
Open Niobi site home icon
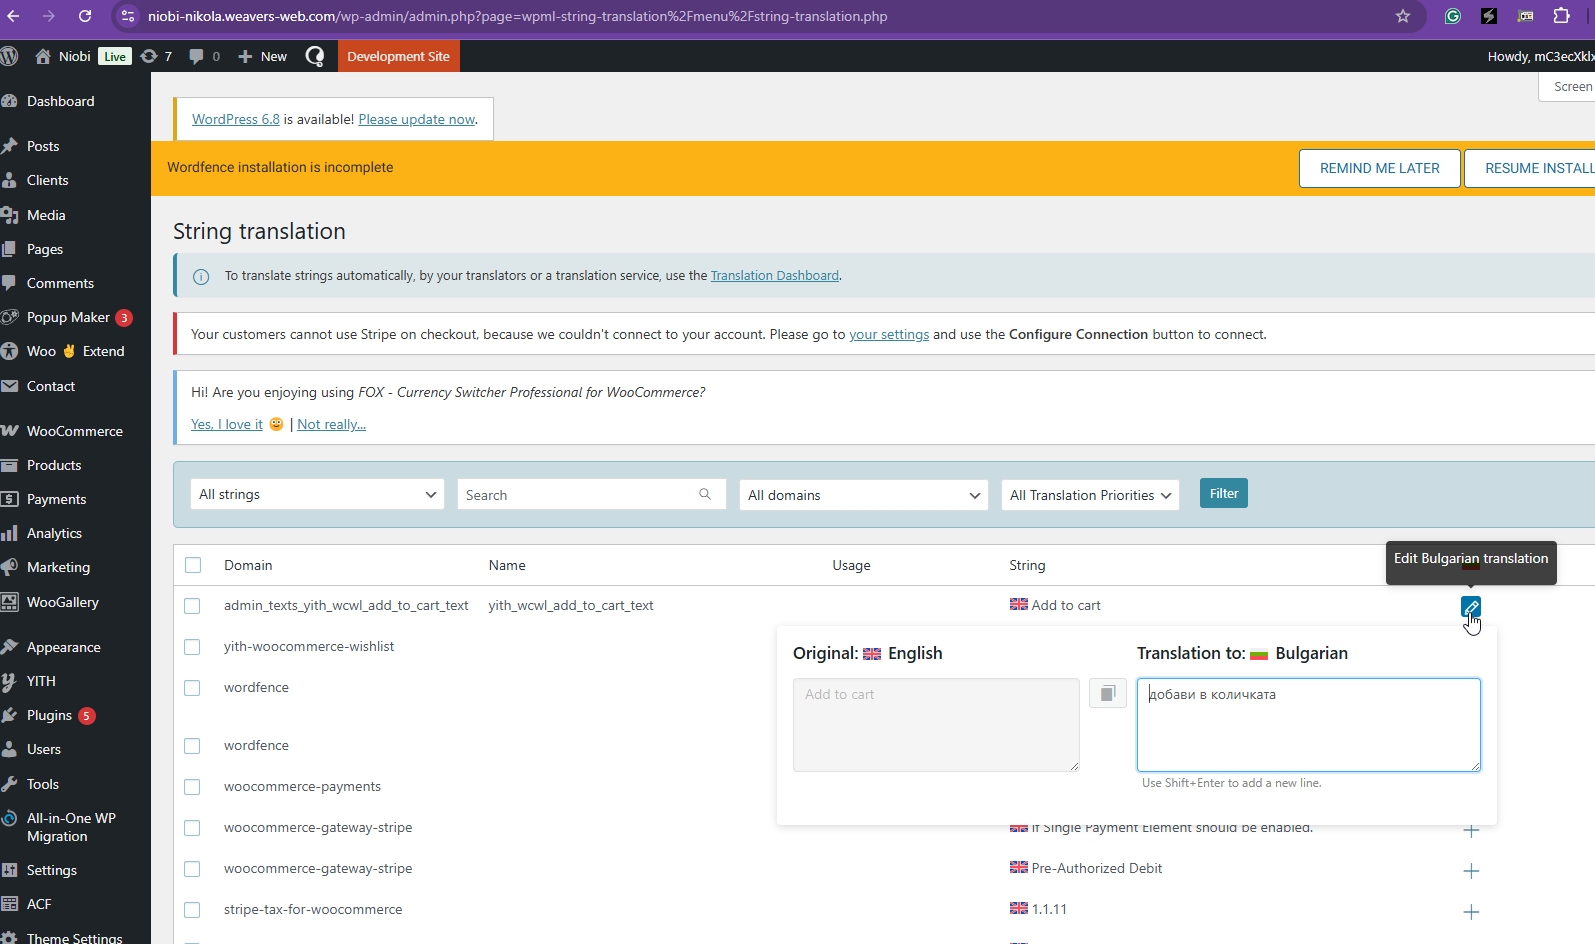(43, 56)
